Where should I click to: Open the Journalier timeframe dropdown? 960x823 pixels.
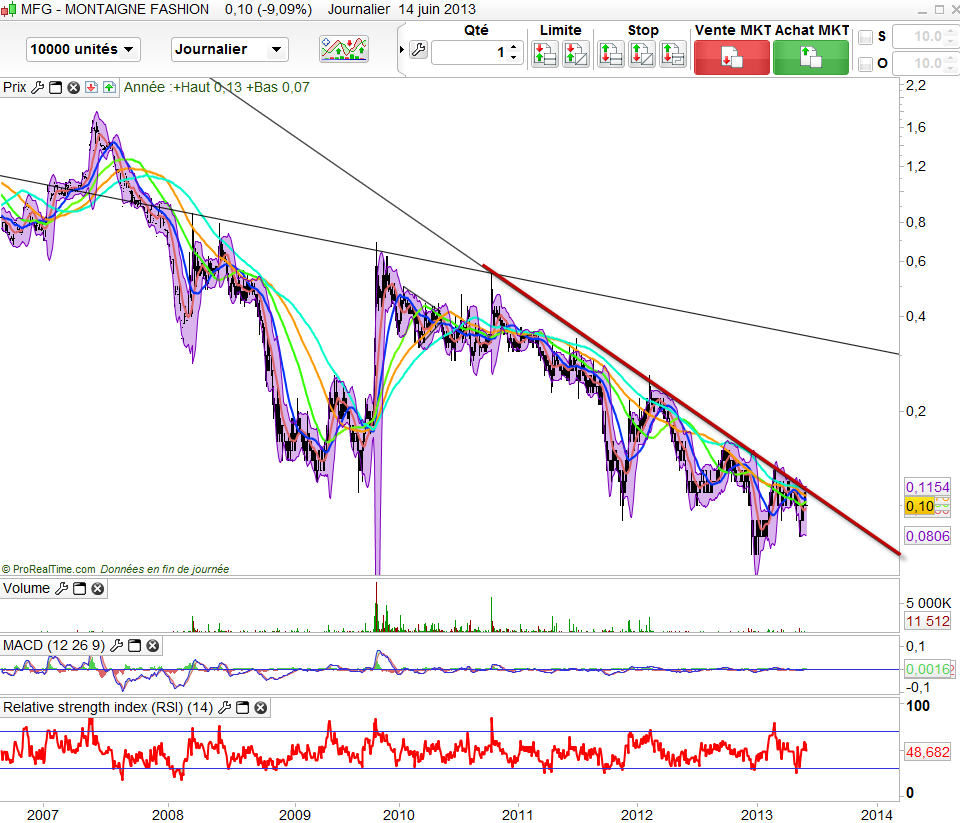click(x=230, y=49)
